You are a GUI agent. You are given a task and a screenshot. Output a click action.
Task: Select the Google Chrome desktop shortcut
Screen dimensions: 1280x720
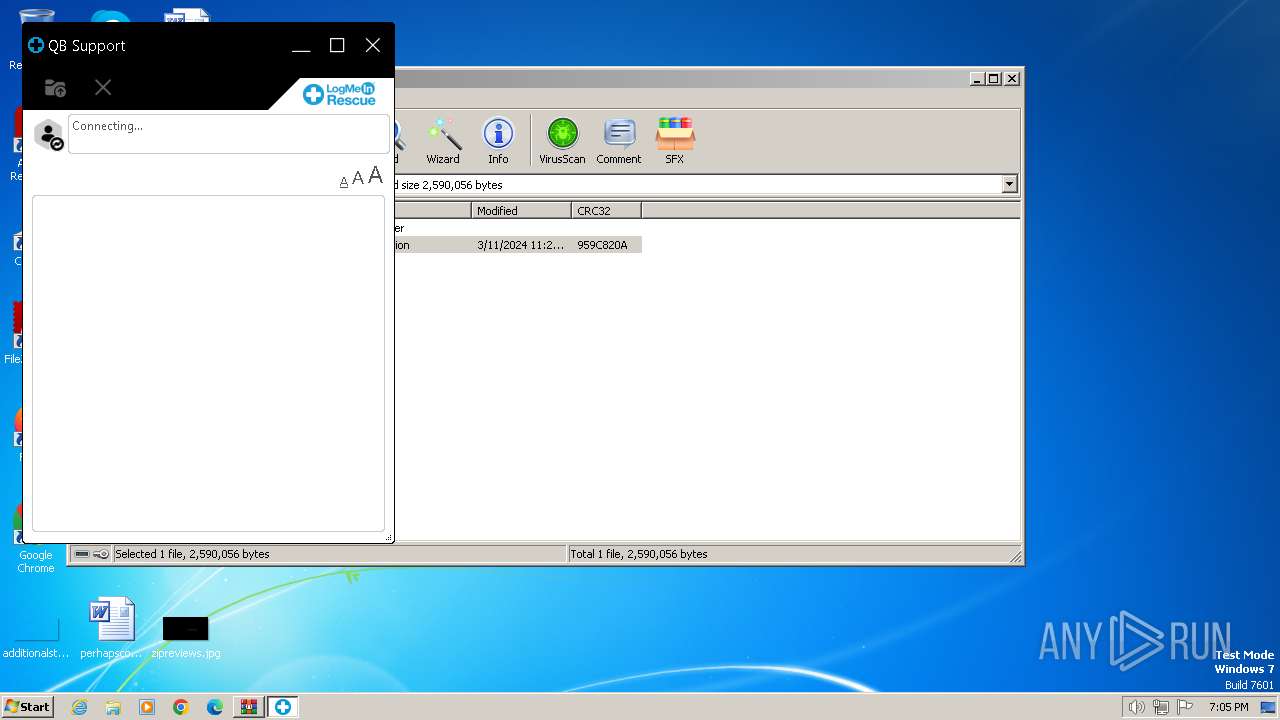coord(35,540)
